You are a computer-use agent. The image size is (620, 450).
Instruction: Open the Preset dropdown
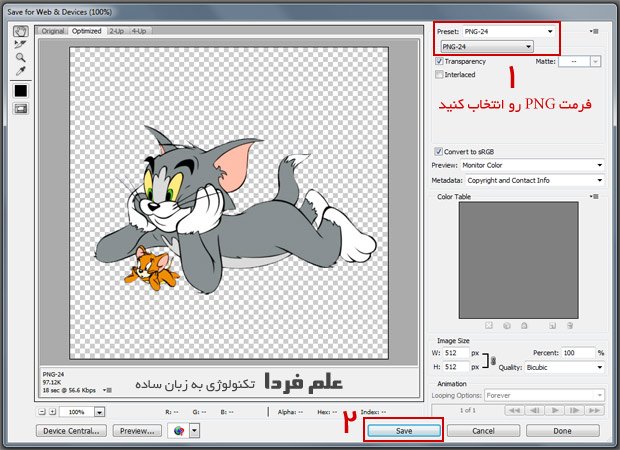tap(549, 32)
